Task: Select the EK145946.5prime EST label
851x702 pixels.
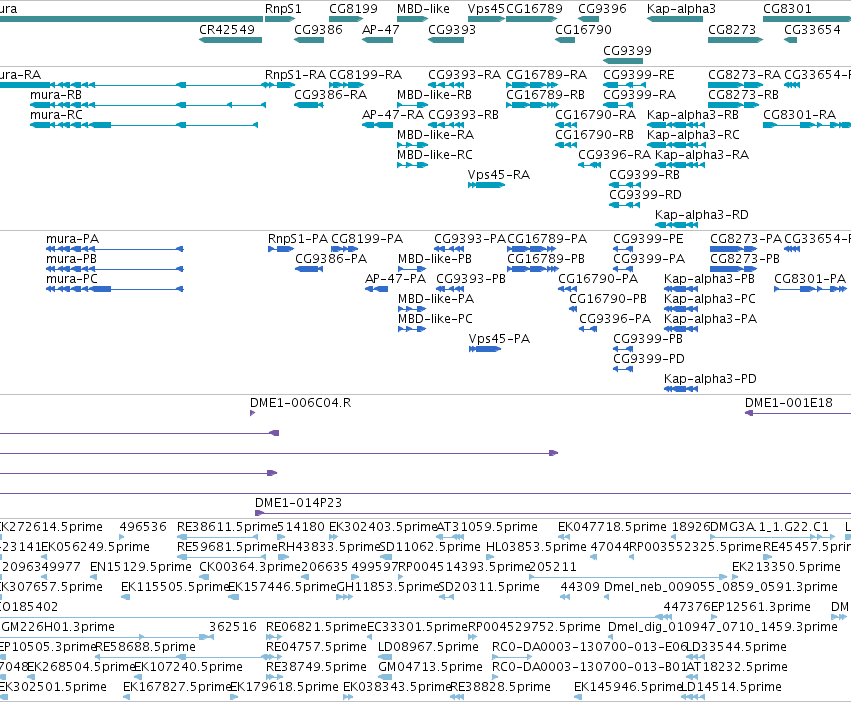Action: [628, 687]
